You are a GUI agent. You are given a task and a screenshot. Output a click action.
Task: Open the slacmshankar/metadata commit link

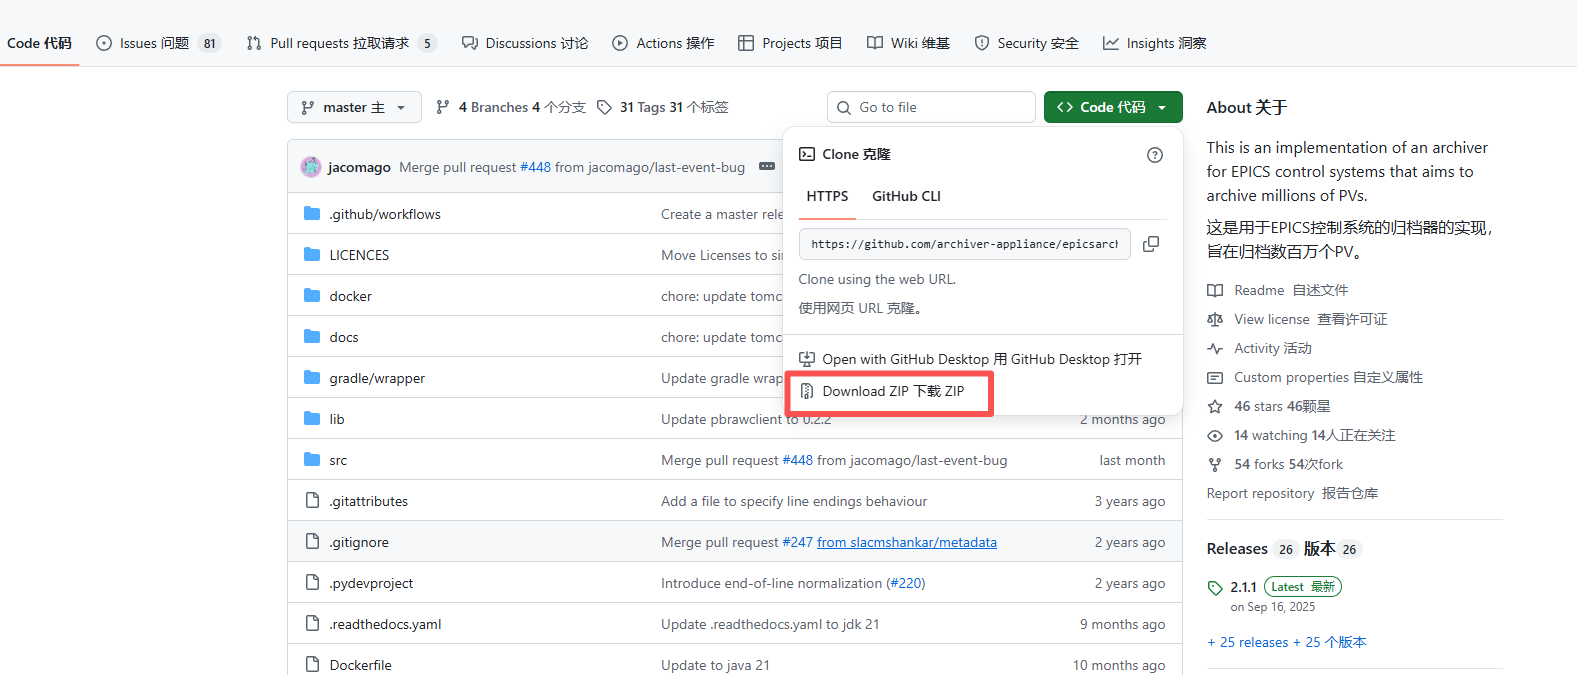(907, 542)
